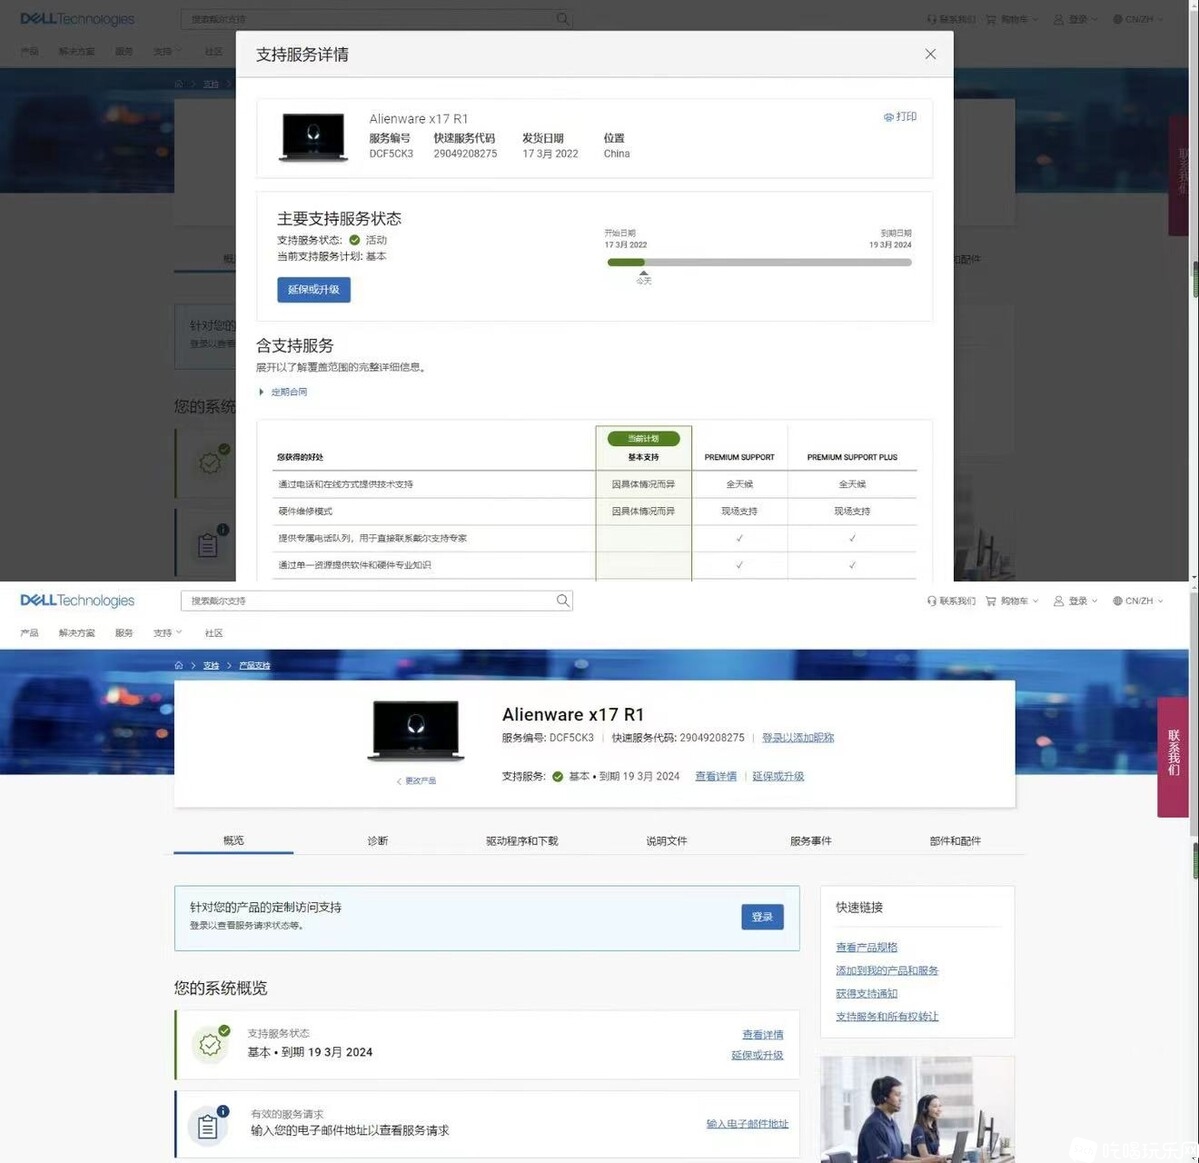Open the 查看产品规格 quick link

tap(866, 947)
